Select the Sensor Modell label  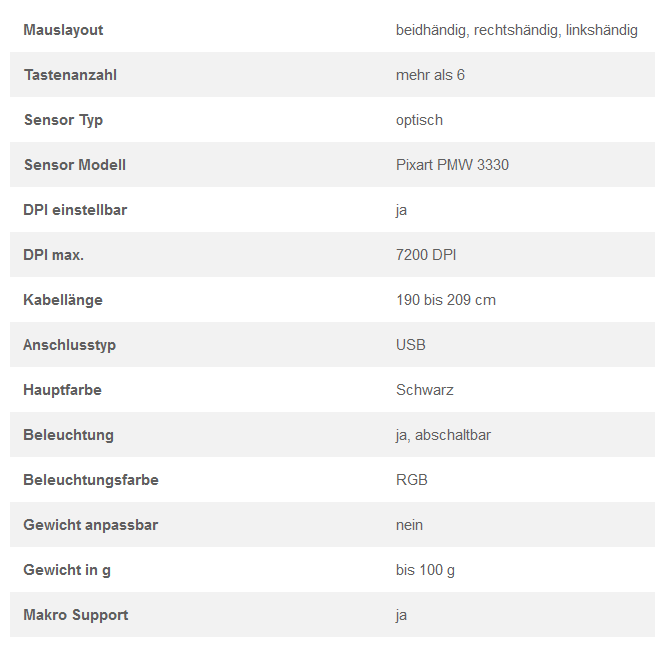(75, 165)
